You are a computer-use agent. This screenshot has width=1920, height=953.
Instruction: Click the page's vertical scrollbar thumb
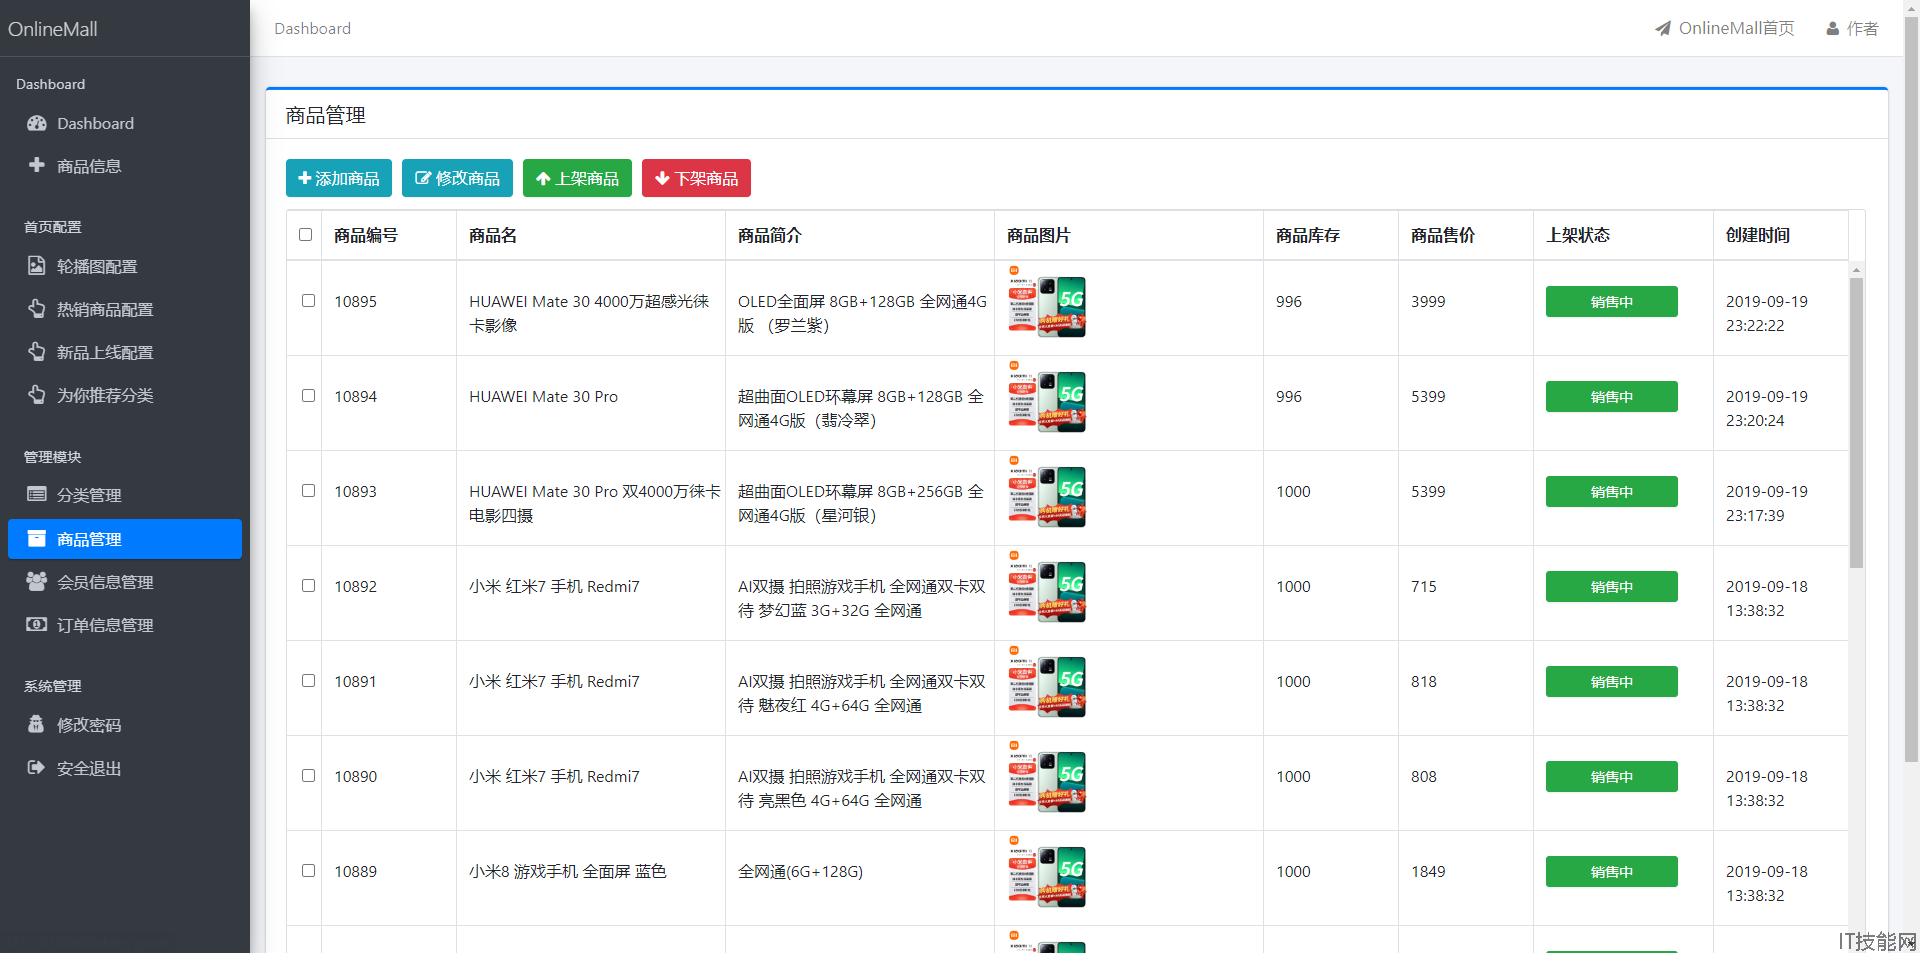click(x=1911, y=390)
